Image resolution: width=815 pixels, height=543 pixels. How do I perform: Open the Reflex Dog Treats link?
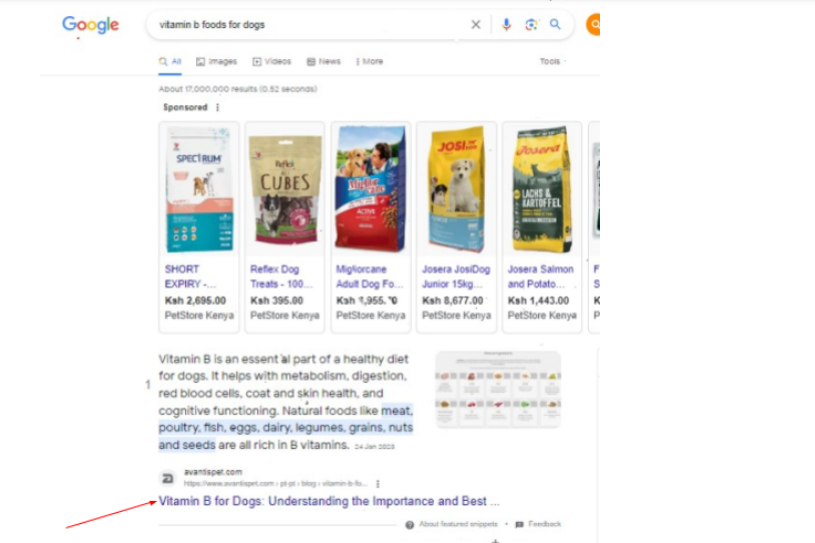click(x=281, y=276)
